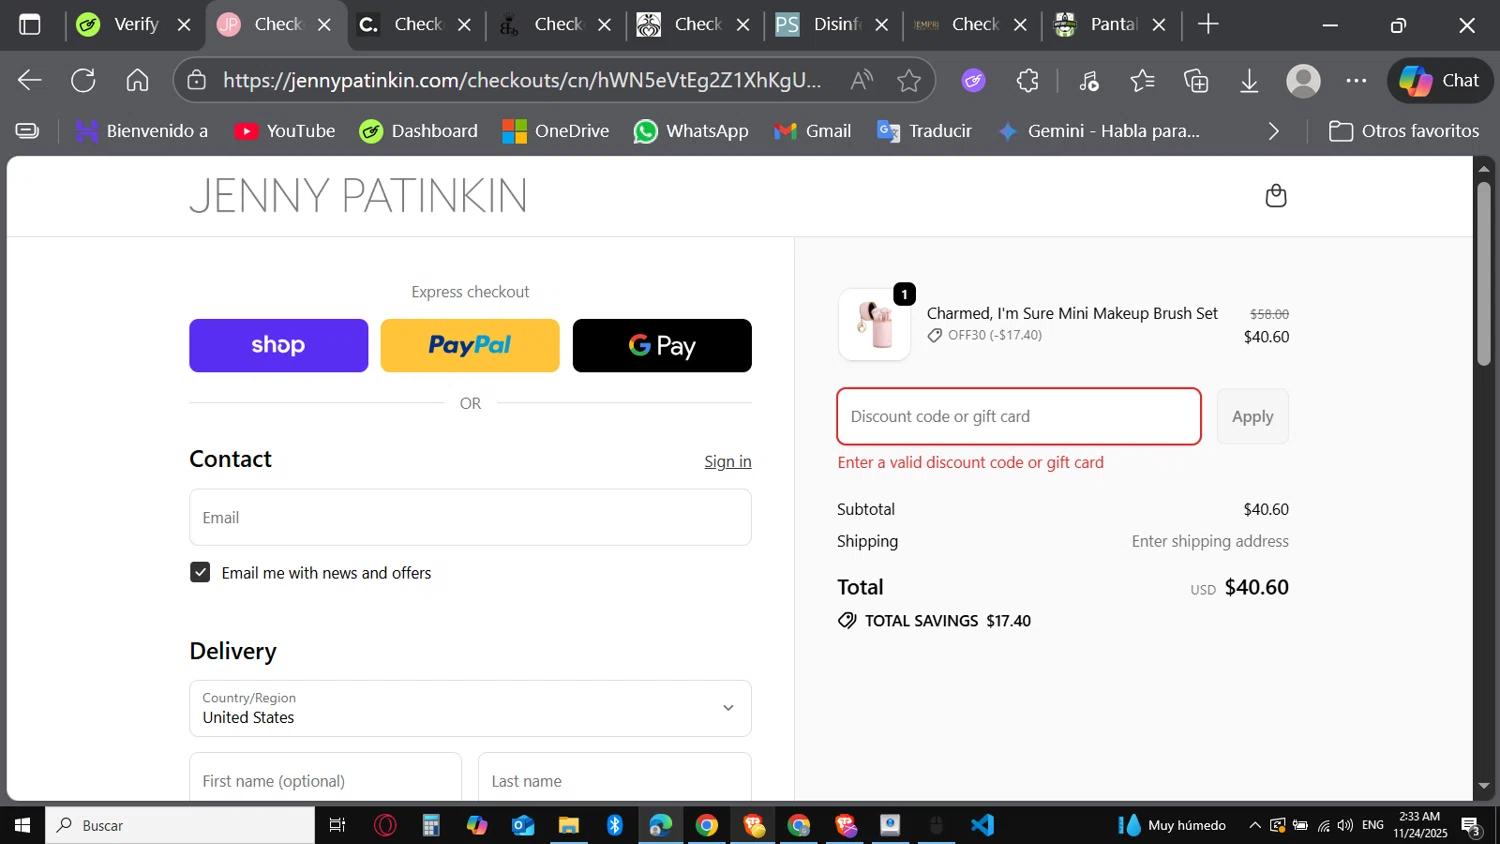Open the Gemini bookmark
1500x844 pixels.
1099,131
